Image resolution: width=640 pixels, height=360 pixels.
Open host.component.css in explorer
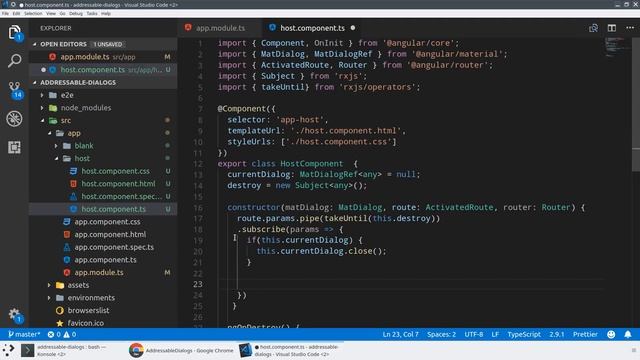(103, 171)
